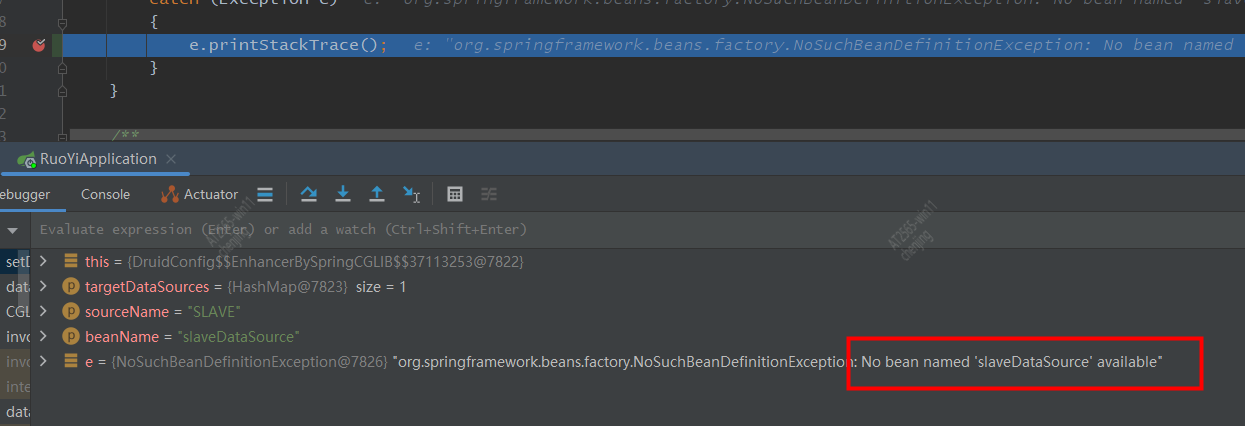Click the Actuator tab's endpoints icon
Image resolution: width=1245 pixels, height=426 pixels.
(169, 195)
